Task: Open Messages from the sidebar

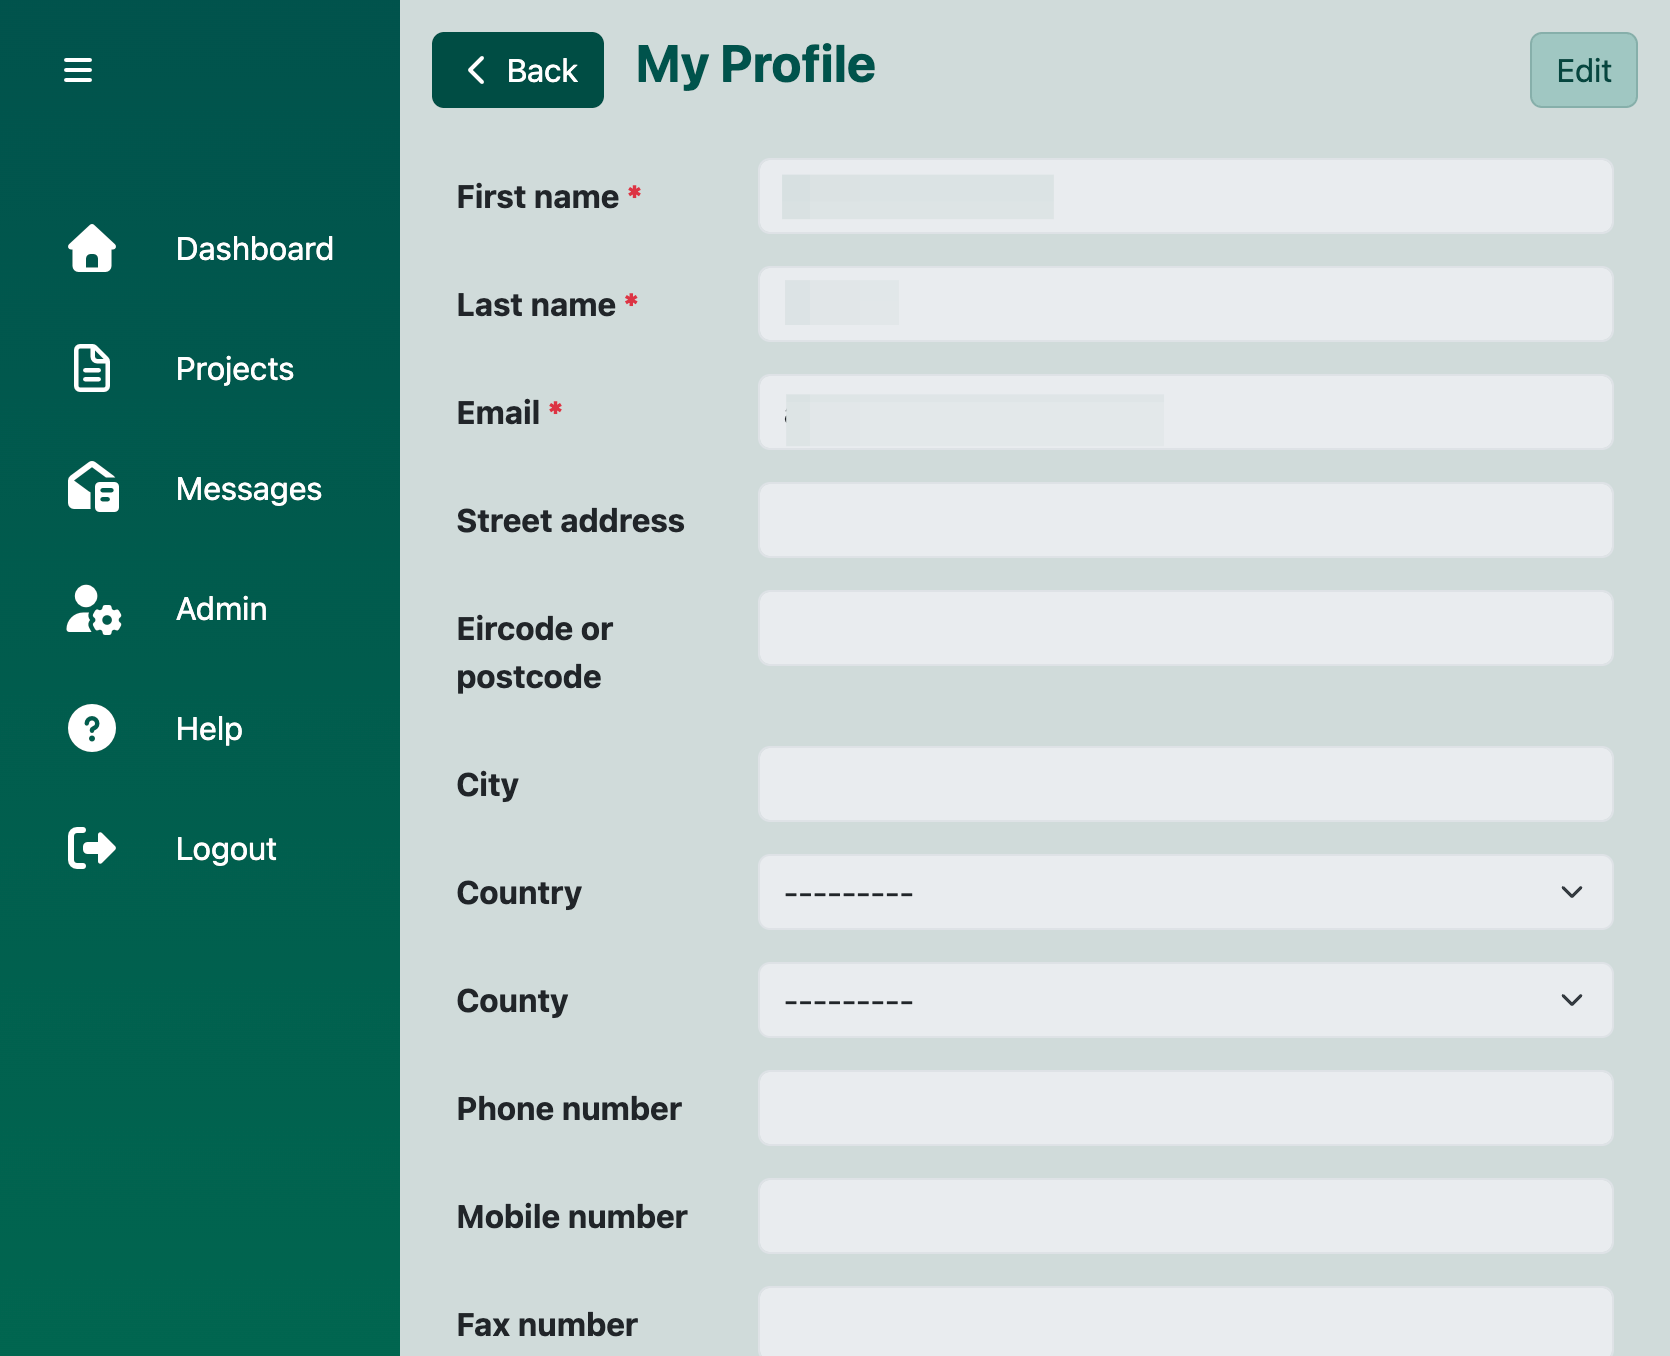Action: (x=249, y=489)
